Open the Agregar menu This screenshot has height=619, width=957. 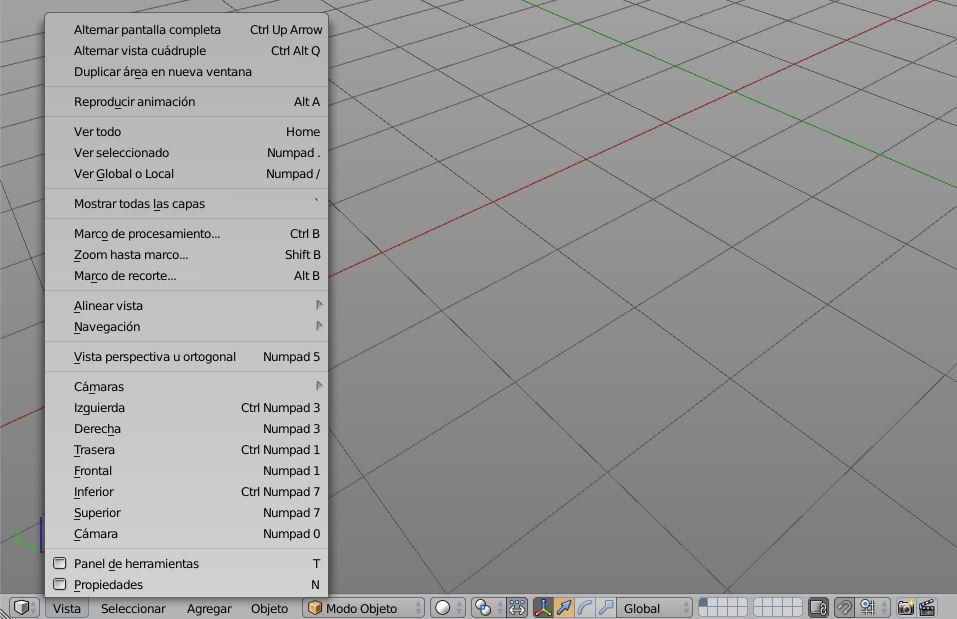209,608
